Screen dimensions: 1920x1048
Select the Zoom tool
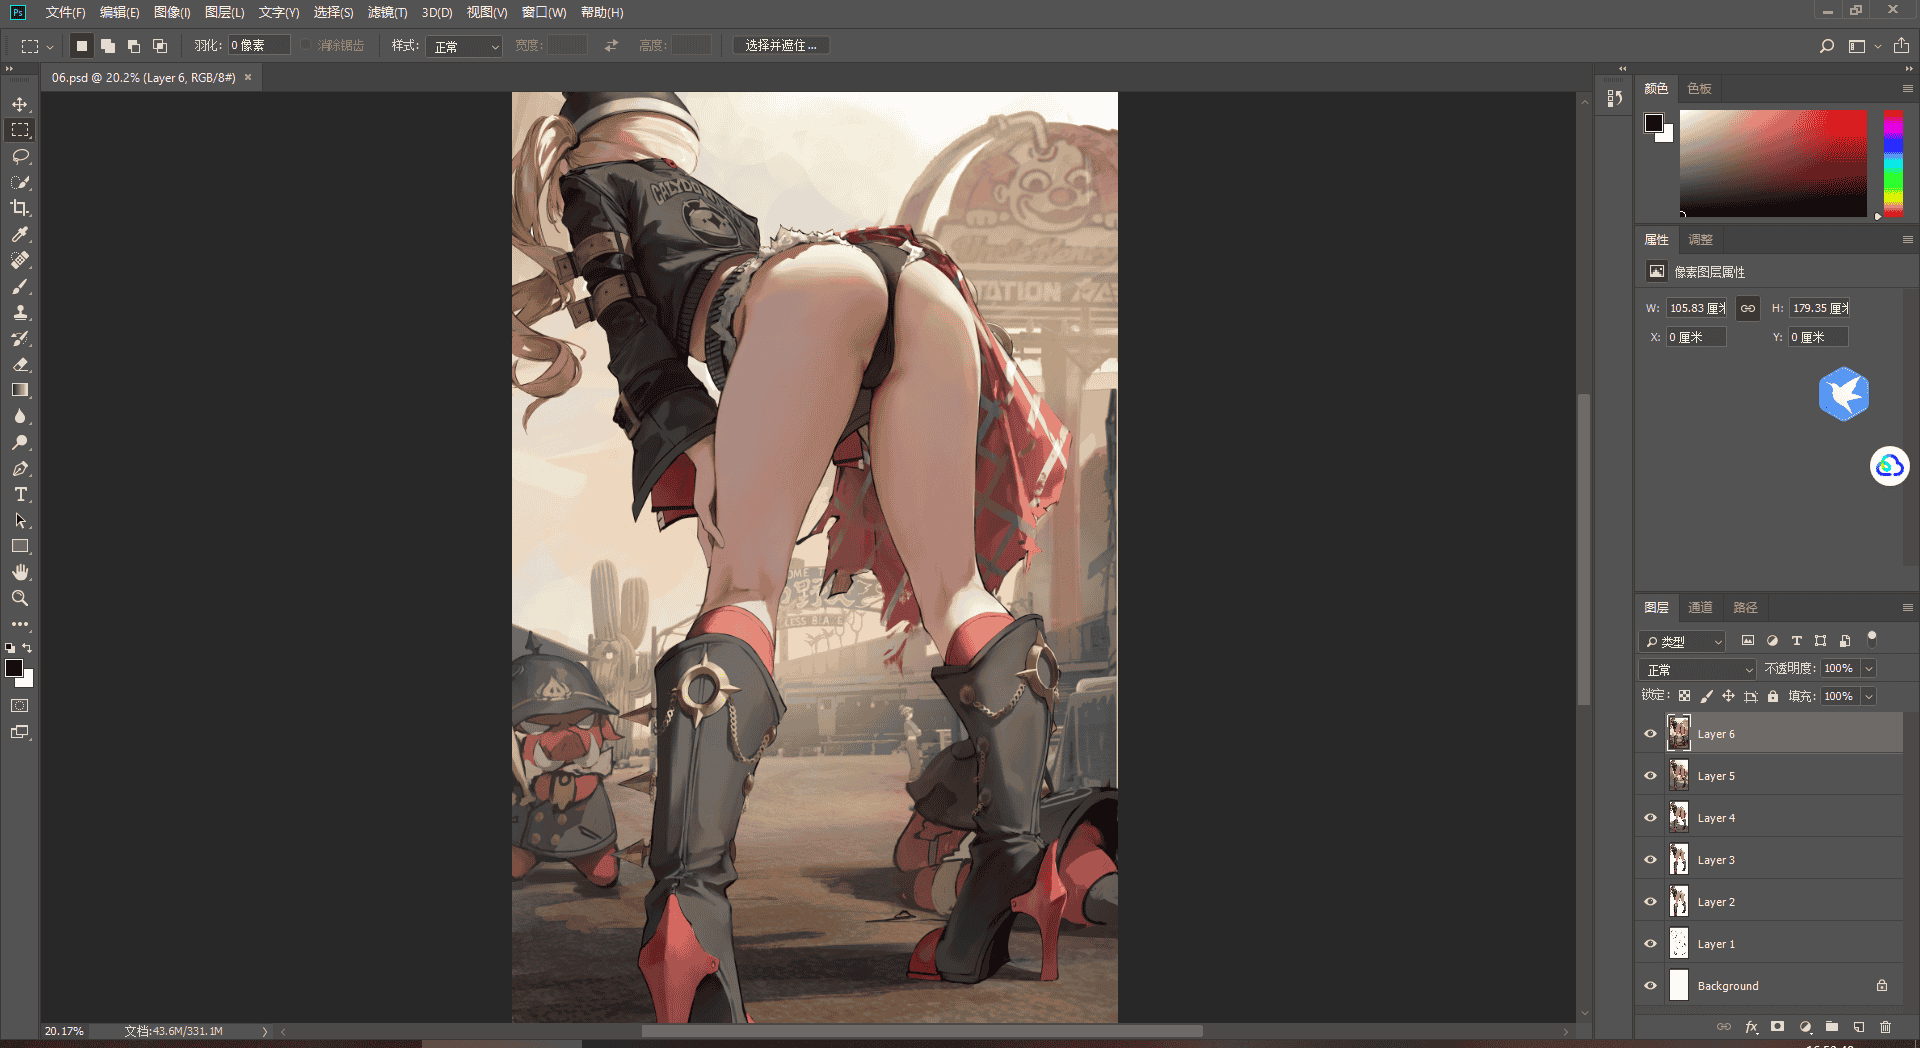20,598
